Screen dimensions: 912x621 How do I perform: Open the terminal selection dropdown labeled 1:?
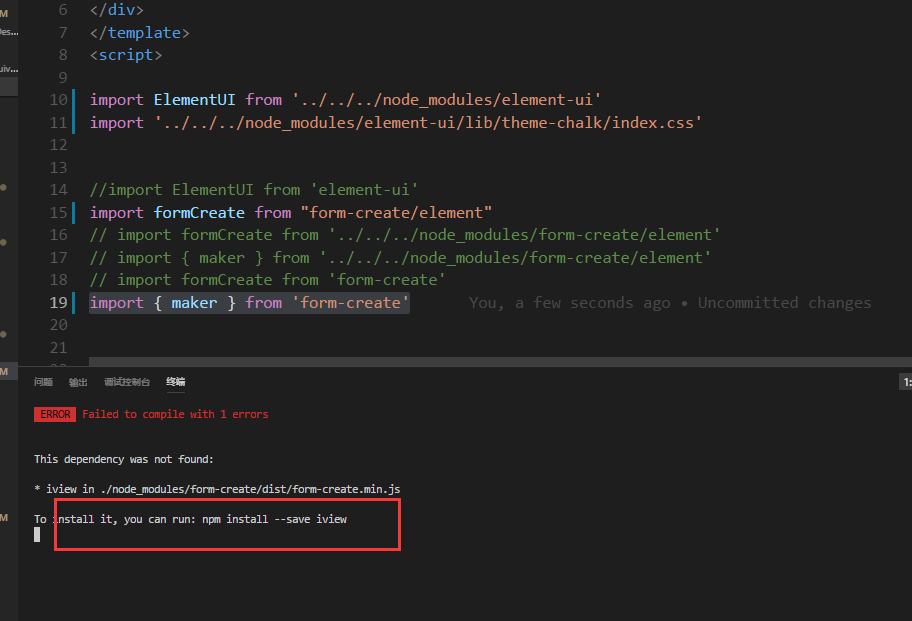pos(905,381)
